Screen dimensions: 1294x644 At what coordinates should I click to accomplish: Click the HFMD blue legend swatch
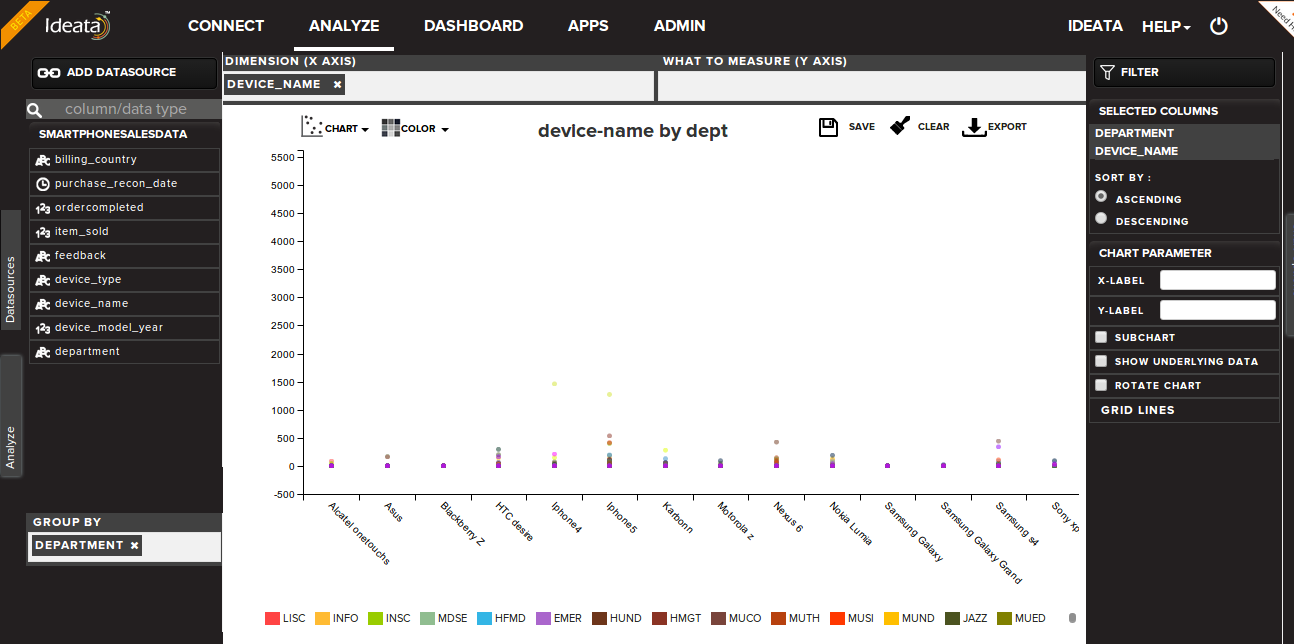tap(485, 619)
